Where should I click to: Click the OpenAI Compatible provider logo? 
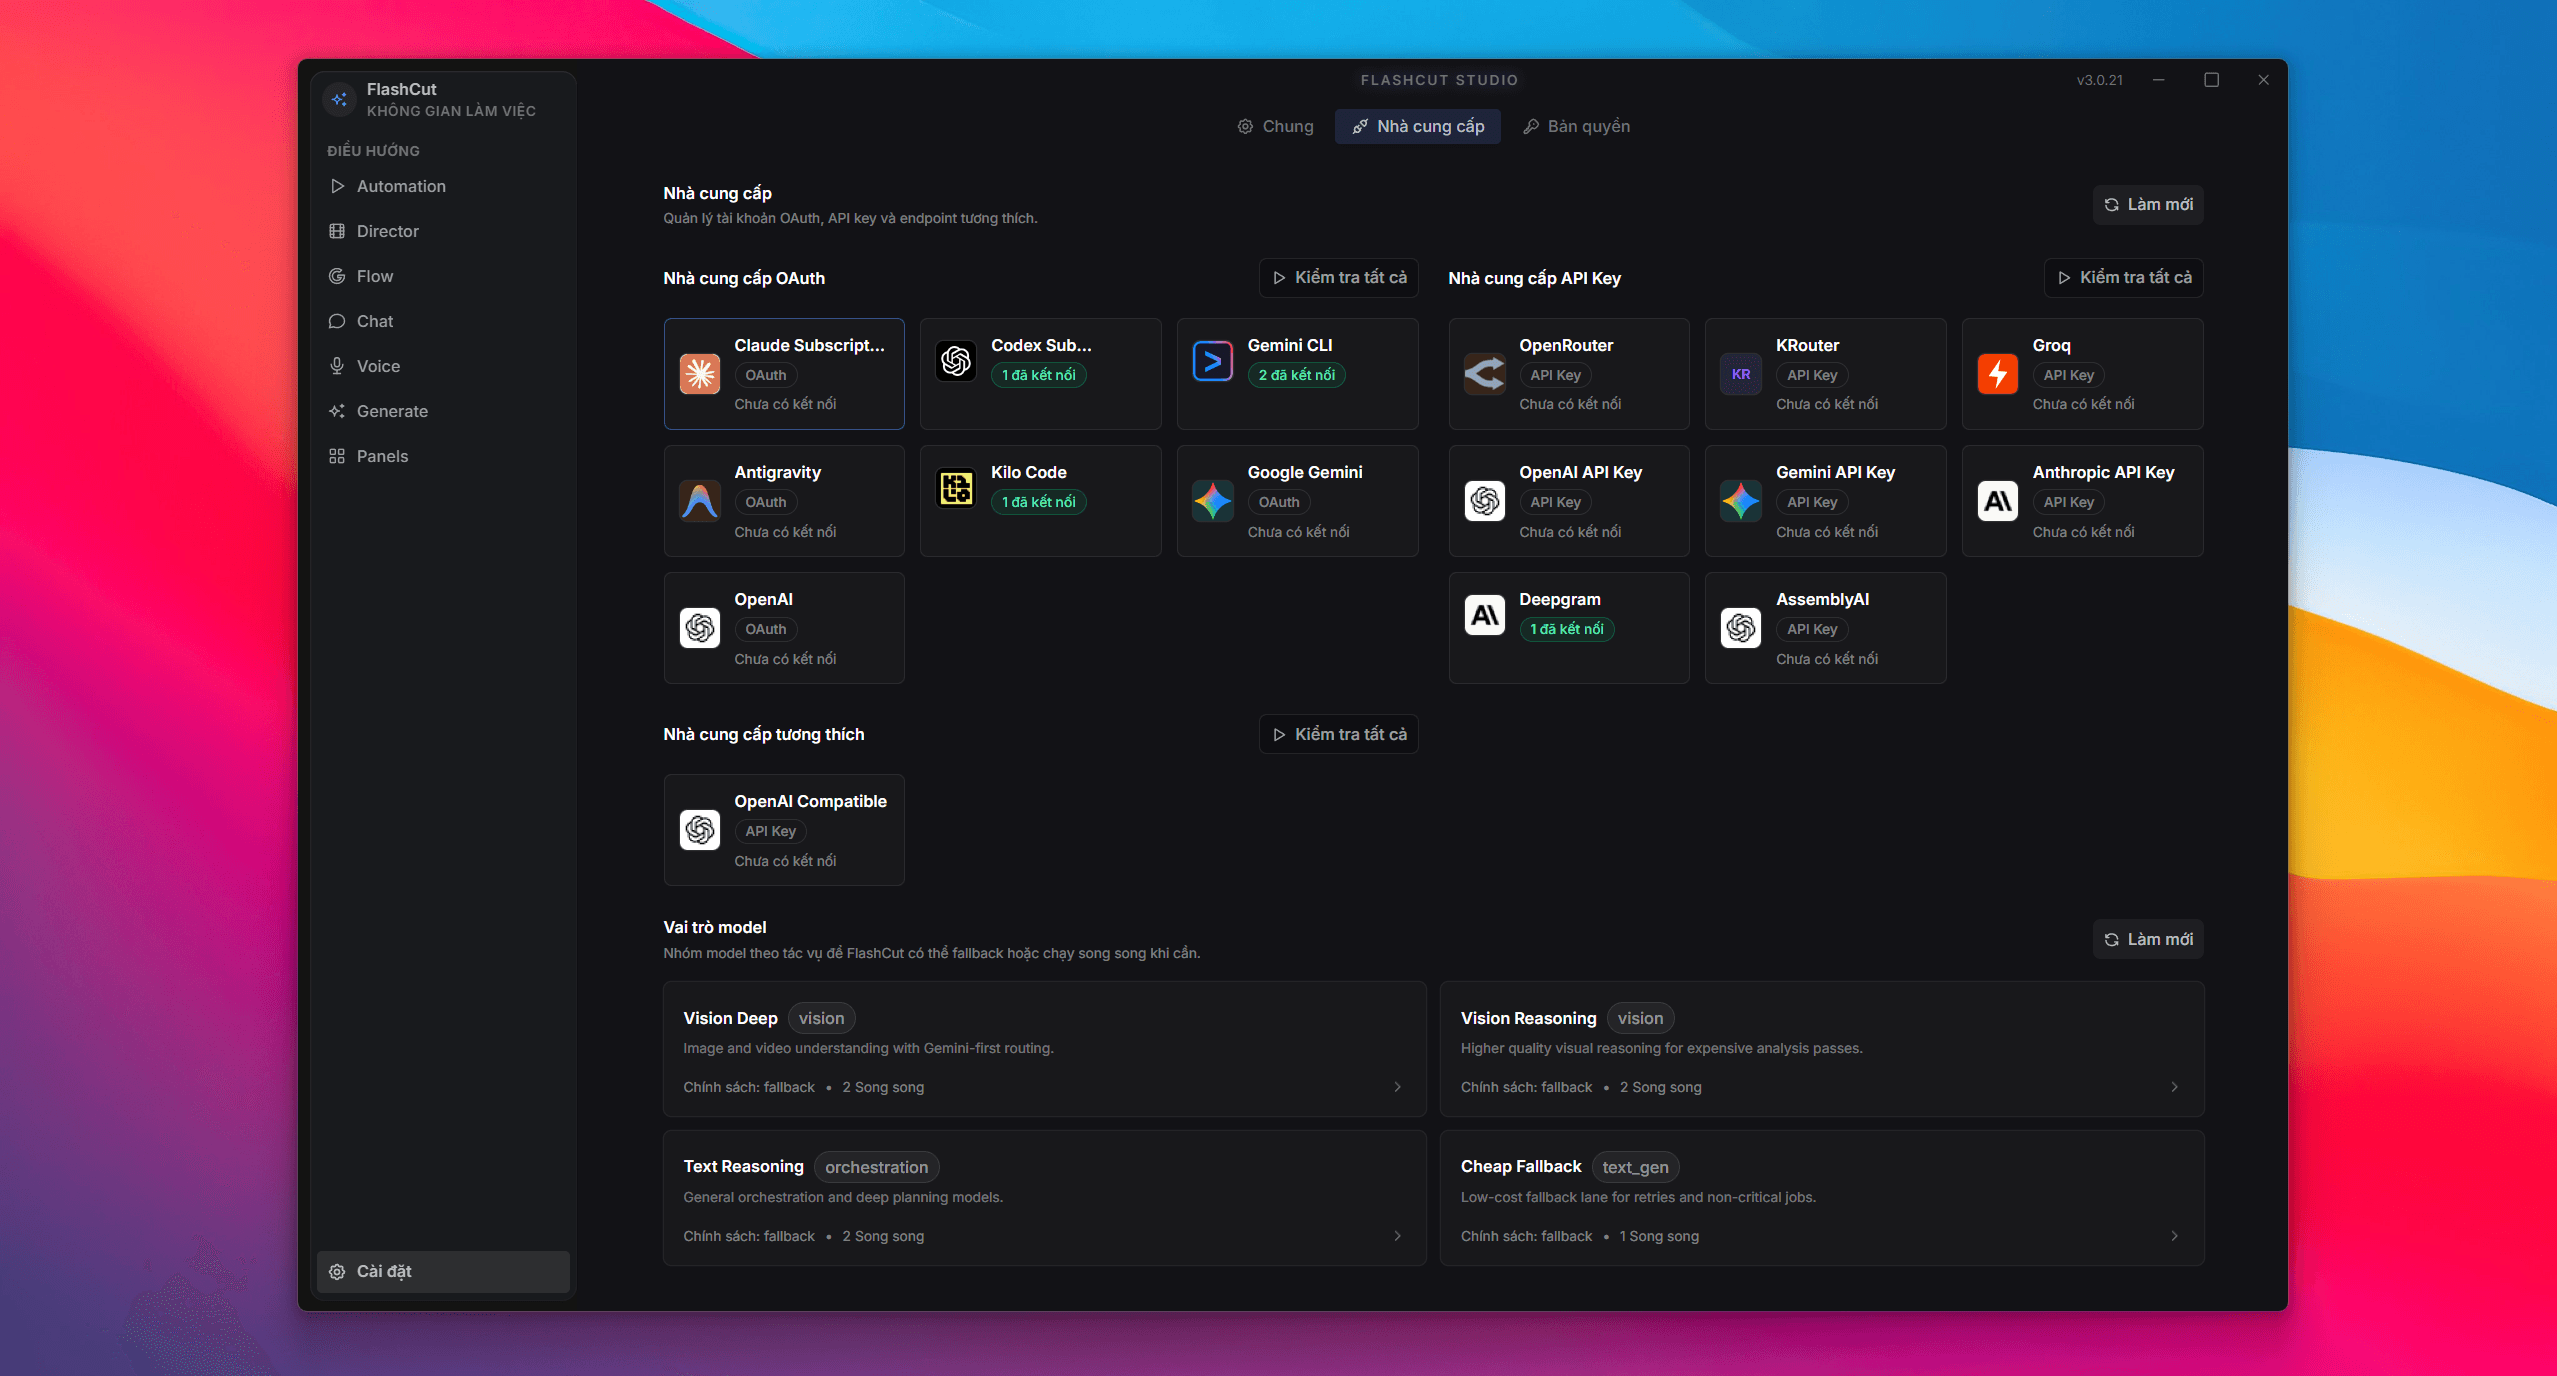pyautogui.click(x=699, y=830)
